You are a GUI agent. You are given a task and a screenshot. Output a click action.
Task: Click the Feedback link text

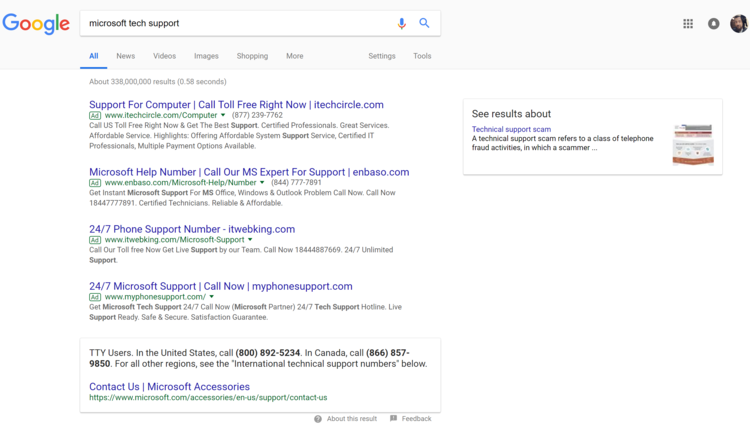point(416,419)
